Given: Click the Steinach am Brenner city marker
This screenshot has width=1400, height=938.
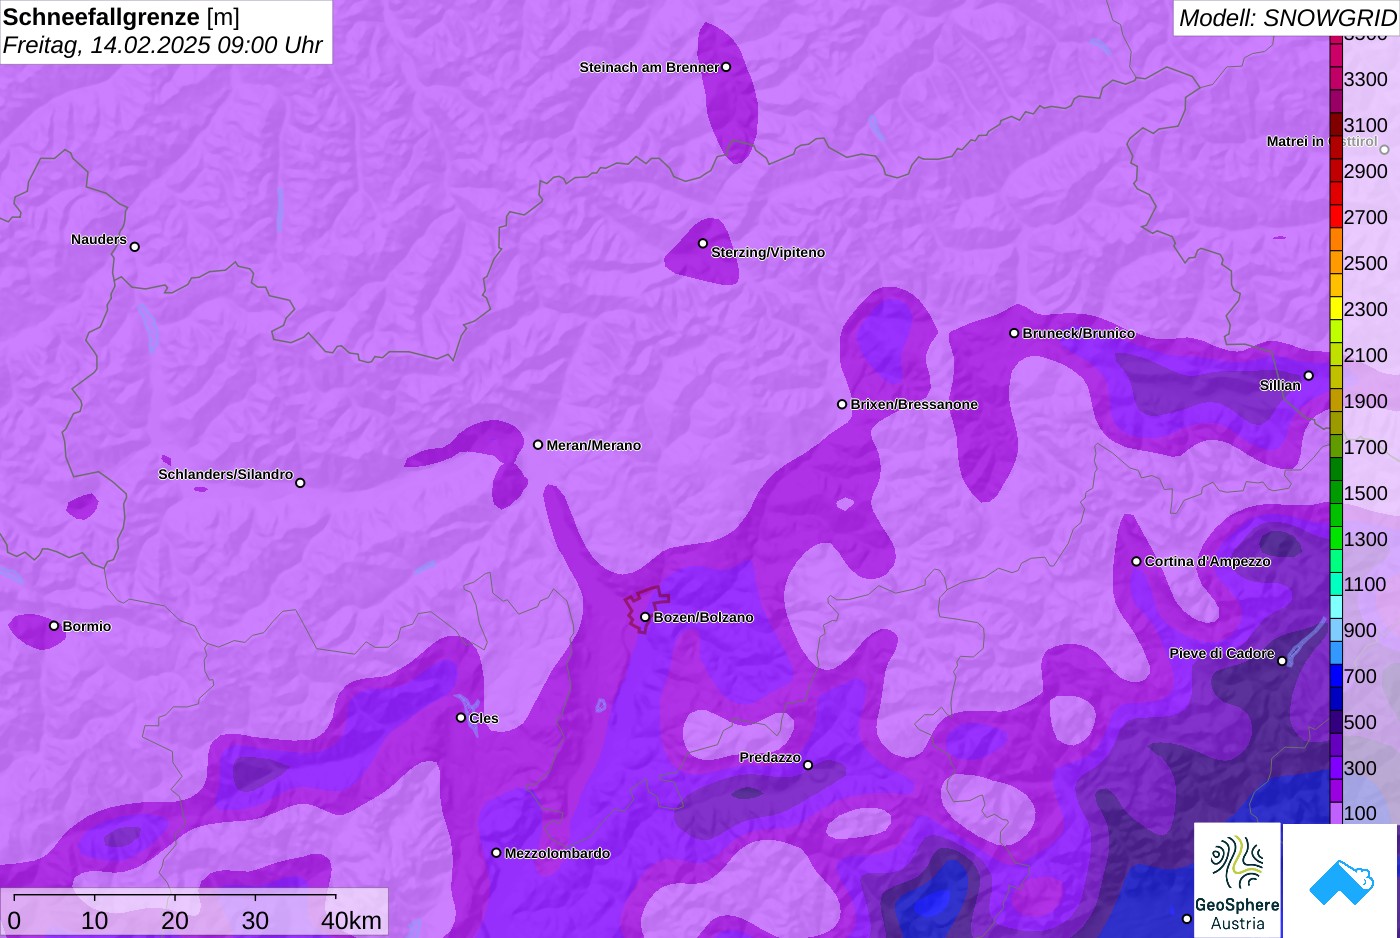Looking at the screenshot, I should (726, 67).
